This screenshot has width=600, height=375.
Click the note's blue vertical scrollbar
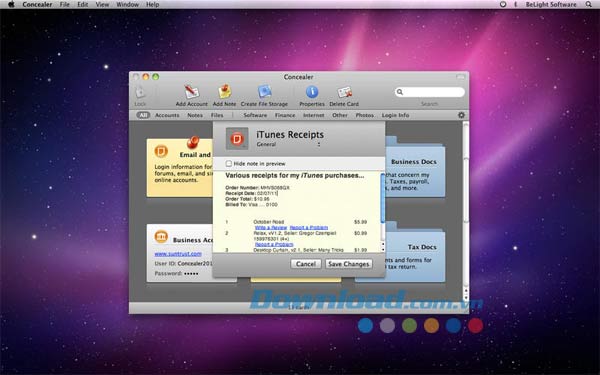[x=382, y=198]
